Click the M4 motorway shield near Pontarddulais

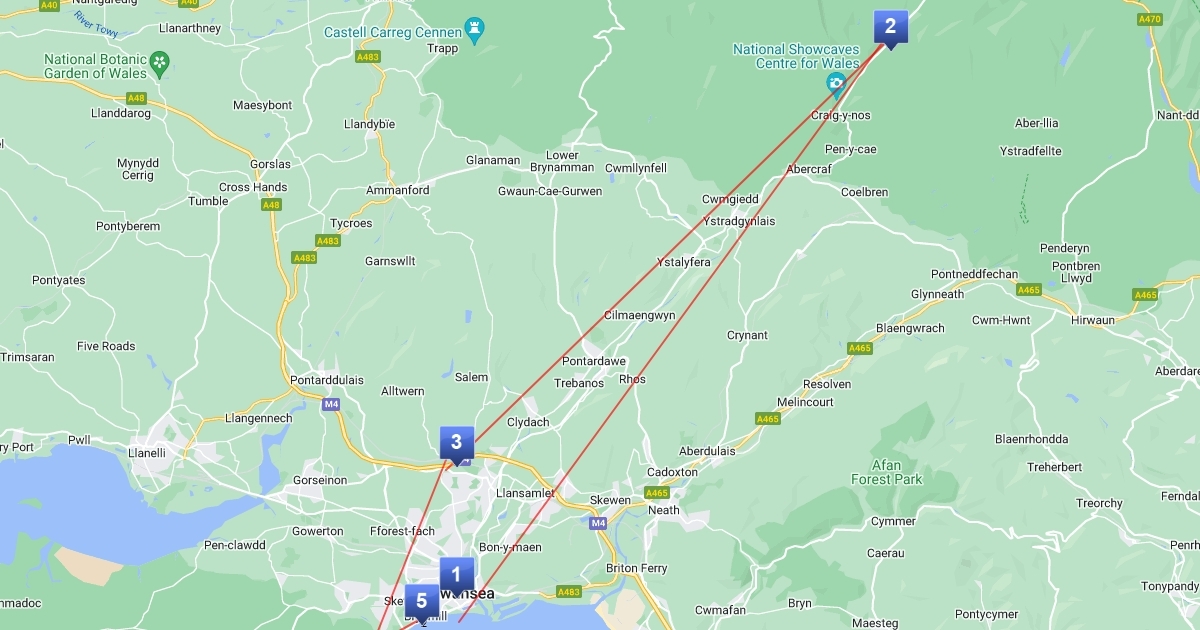pyautogui.click(x=331, y=404)
